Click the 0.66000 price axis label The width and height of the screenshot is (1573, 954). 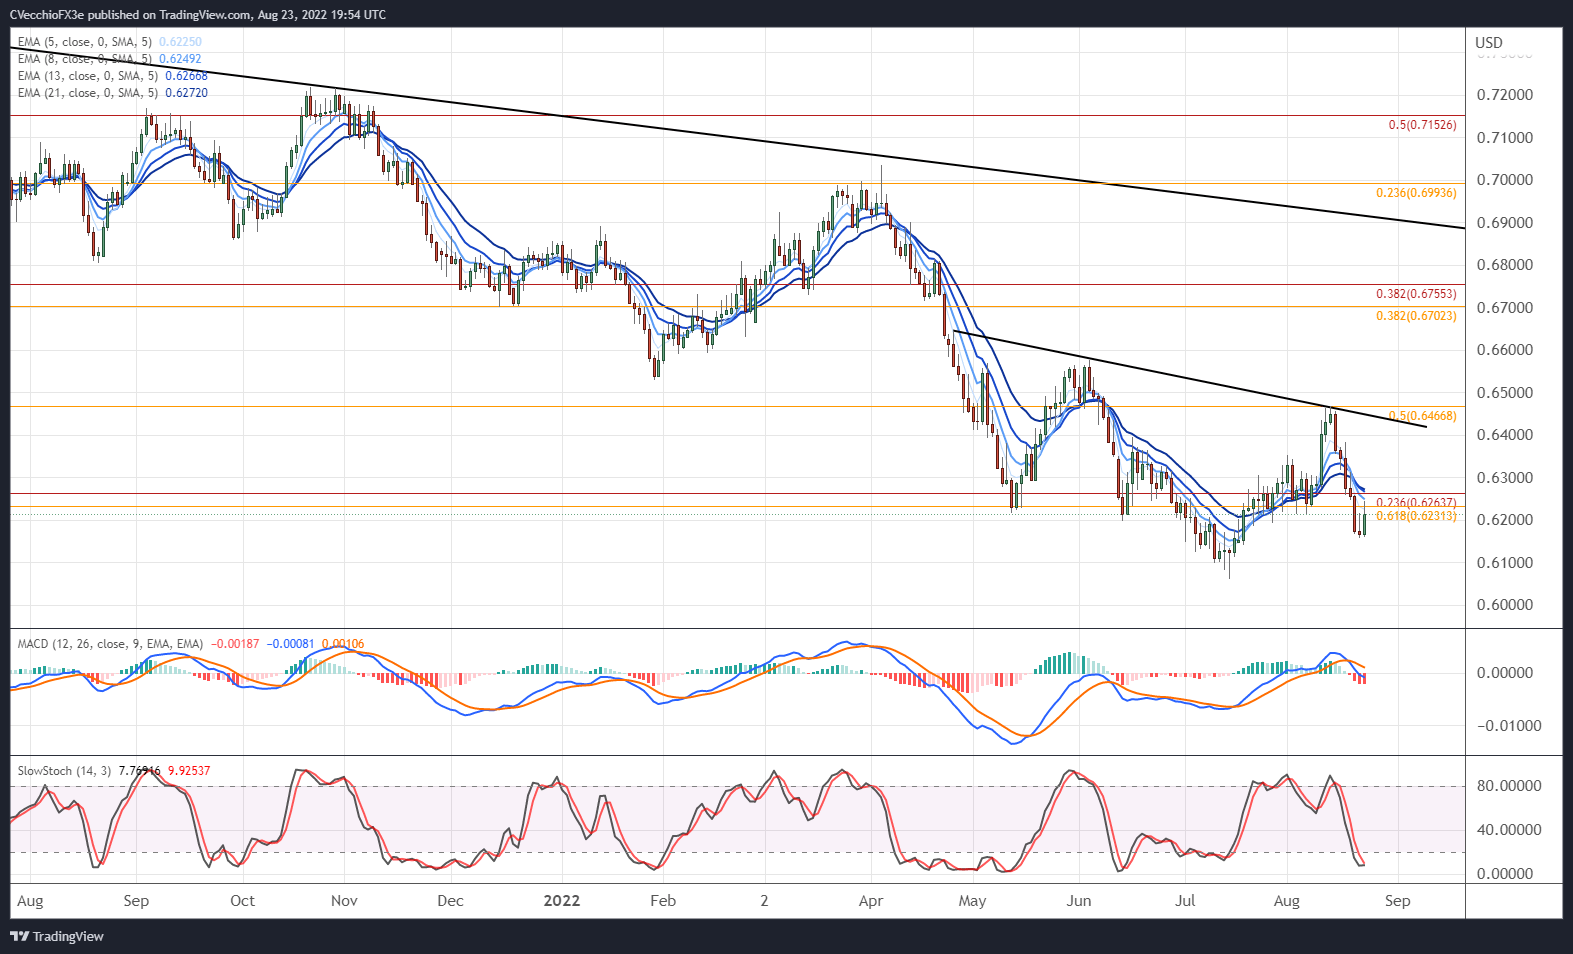coord(1505,350)
